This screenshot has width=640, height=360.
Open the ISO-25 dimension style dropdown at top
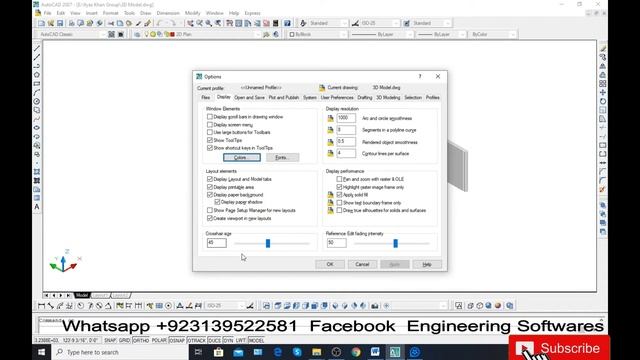(380, 23)
